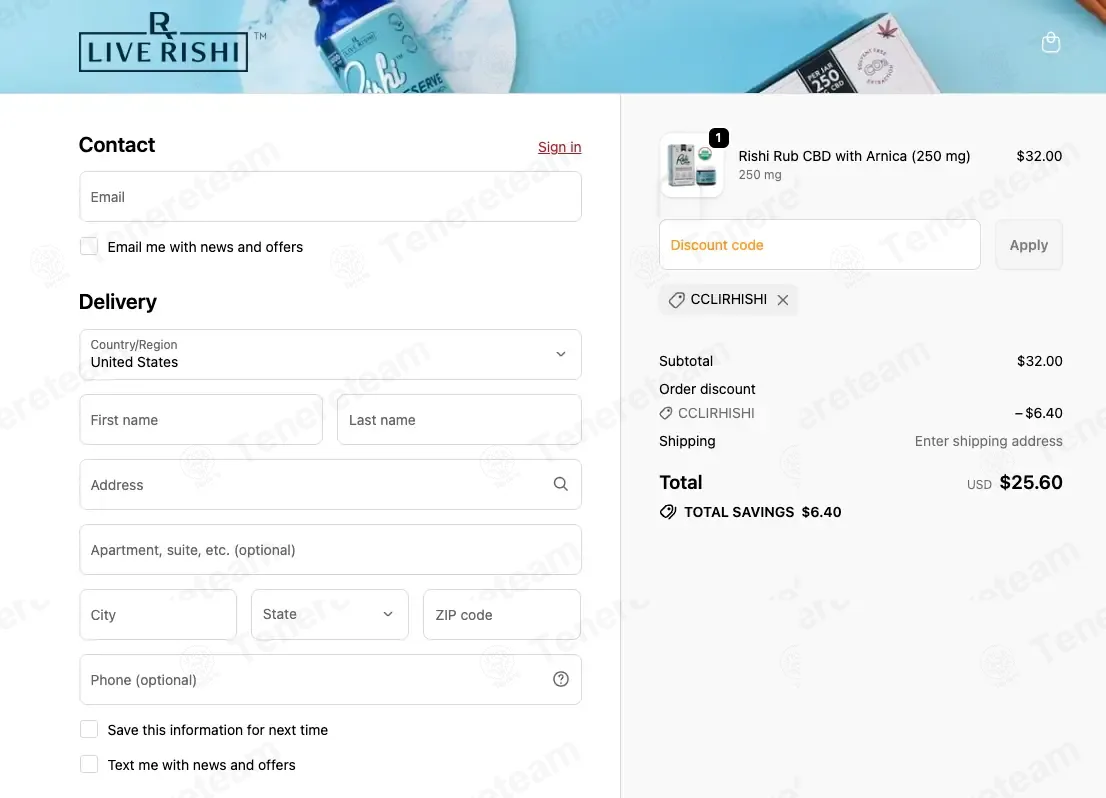
Task: Click the tag icon beside CCLIRHISHI chip
Action: pos(676,300)
